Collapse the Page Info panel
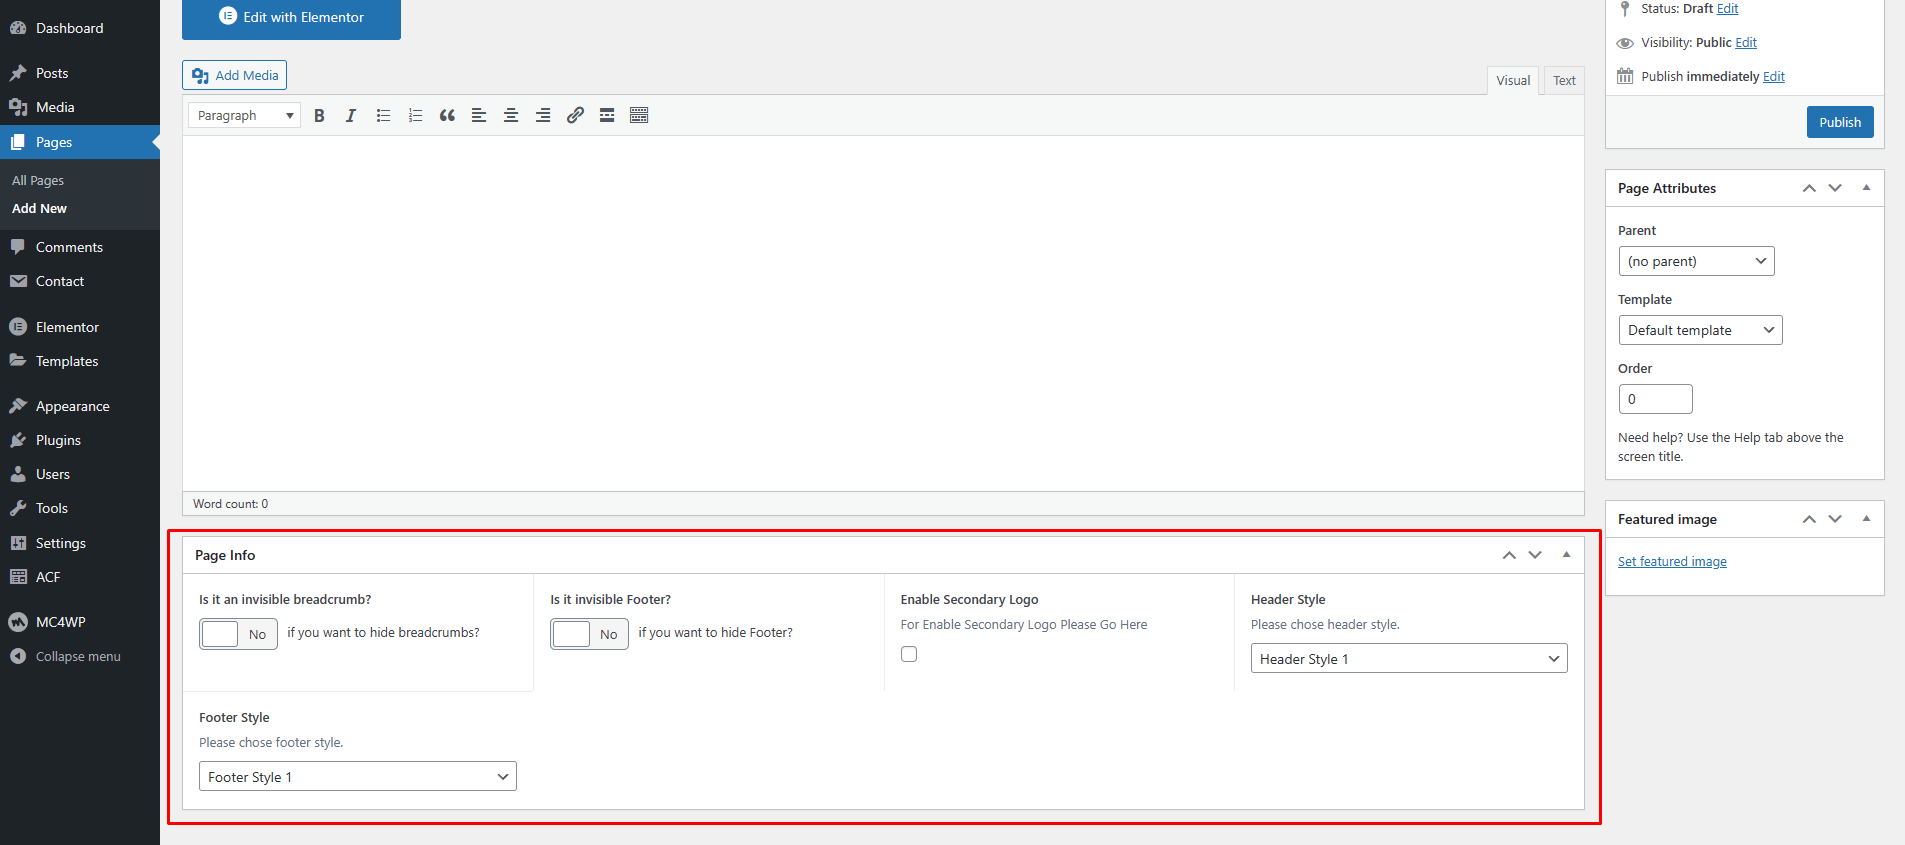 (x=1566, y=555)
